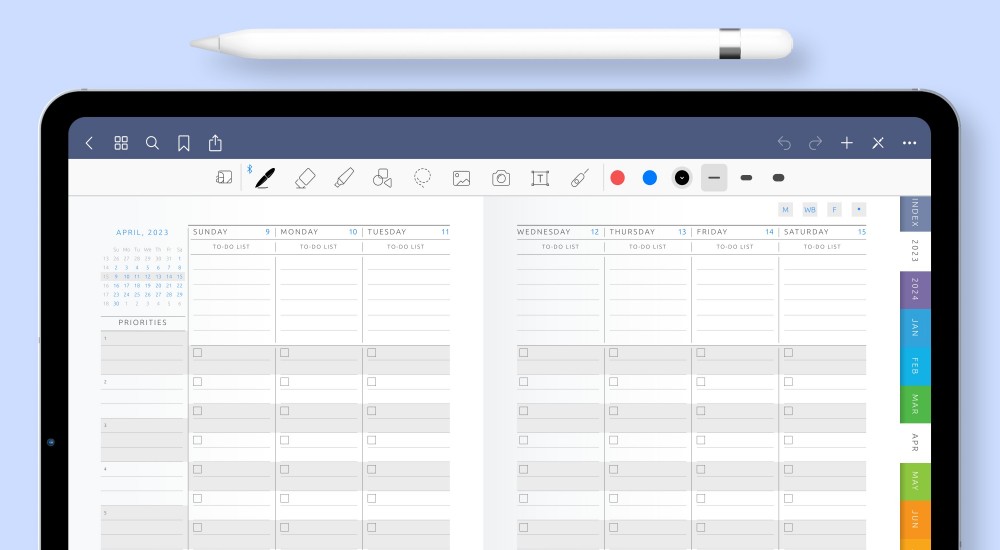Insert an image with the picture tool
This screenshot has height=550, width=1000.
[462, 178]
